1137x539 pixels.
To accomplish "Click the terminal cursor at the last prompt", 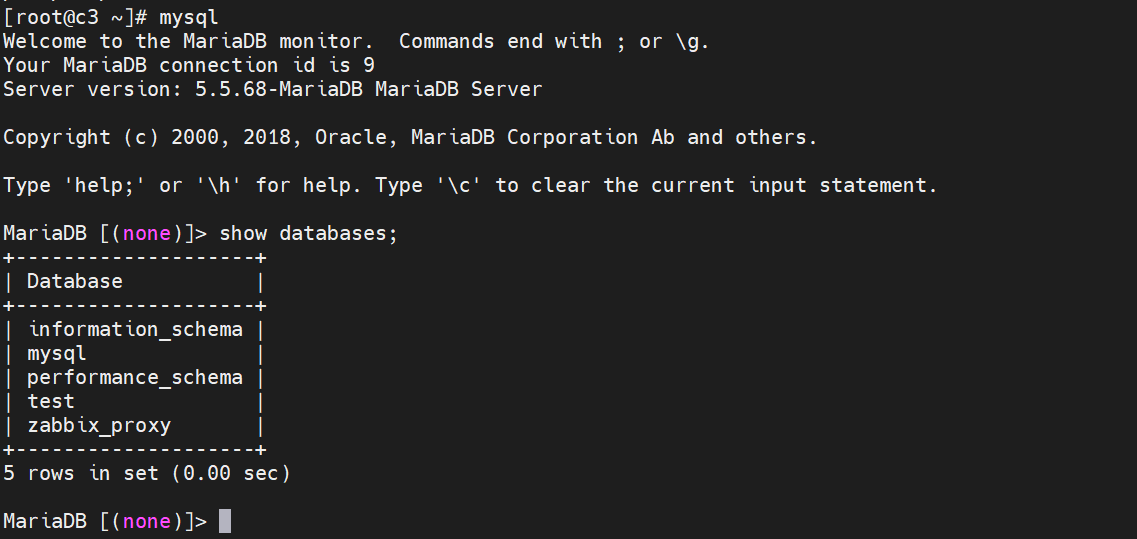I will (225, 521).
